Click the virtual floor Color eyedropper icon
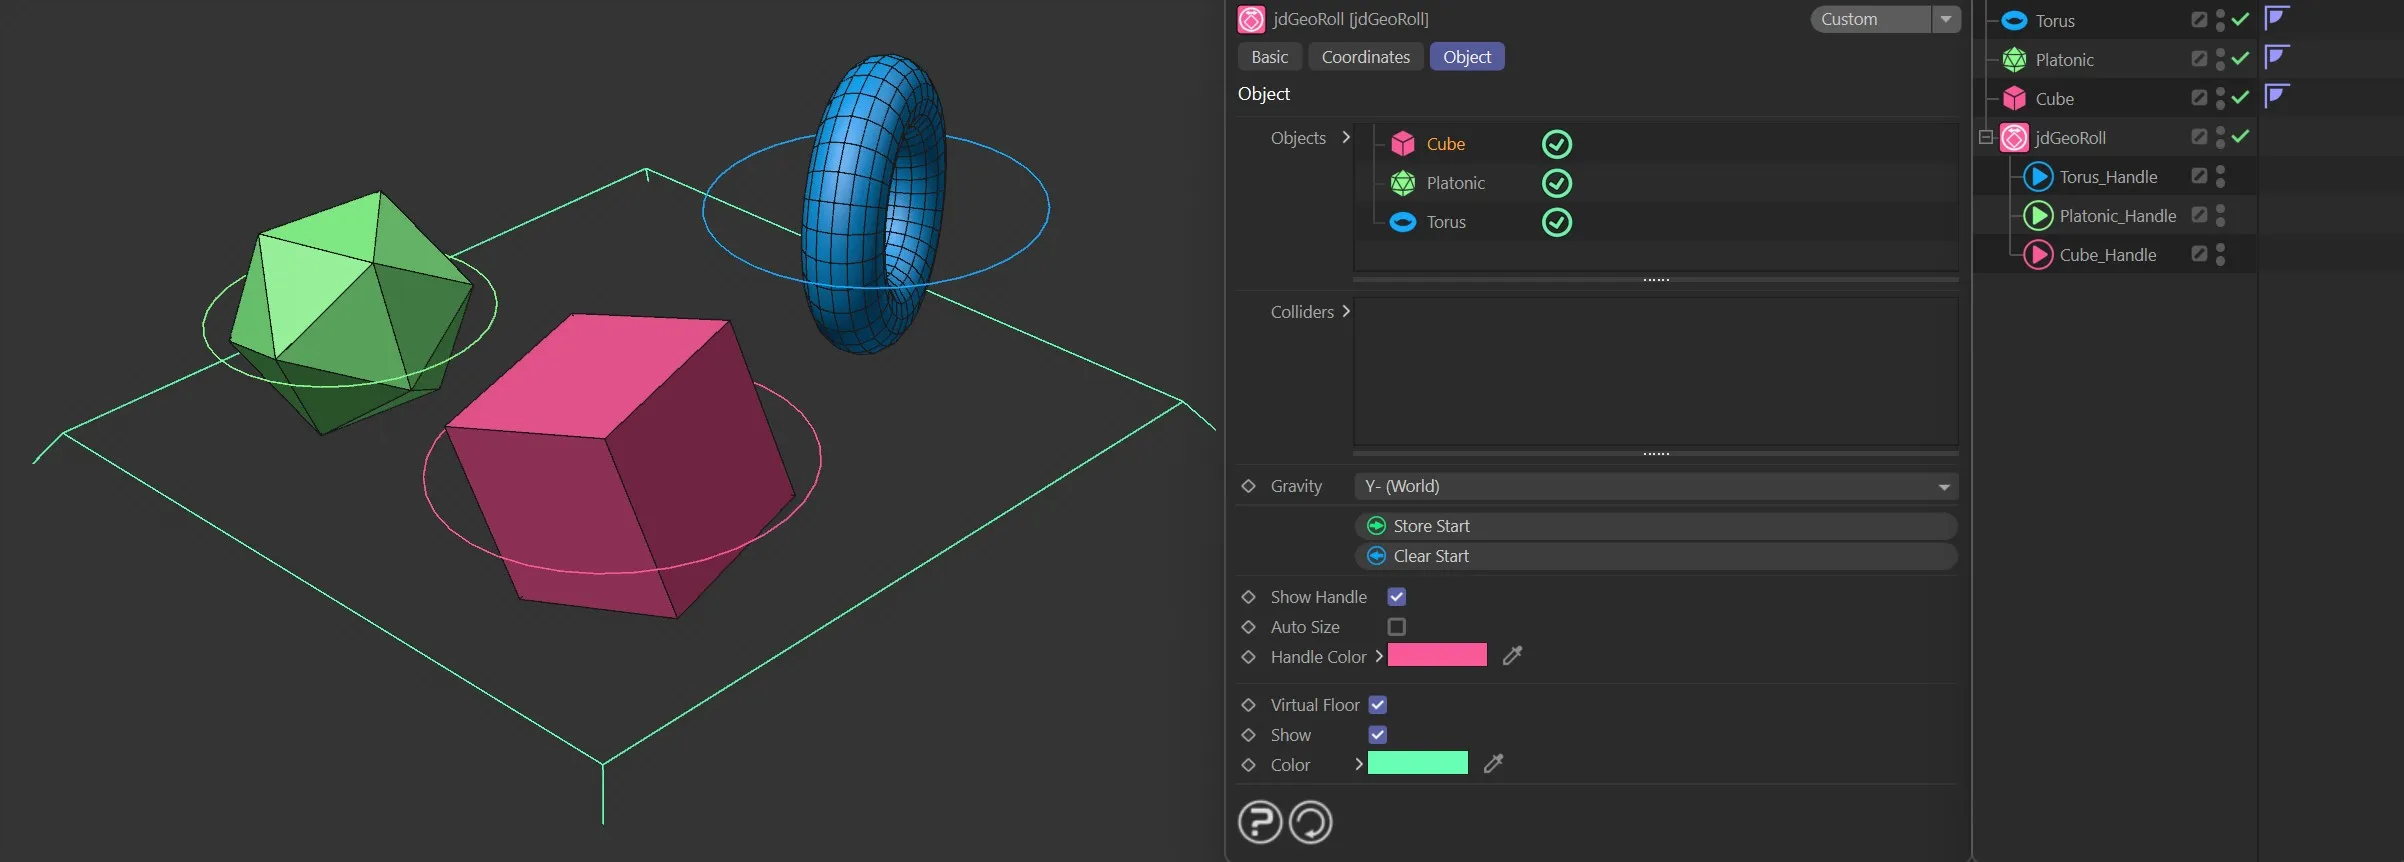Viewport: 2404px width, 862px height. (x=1493, y=764)
